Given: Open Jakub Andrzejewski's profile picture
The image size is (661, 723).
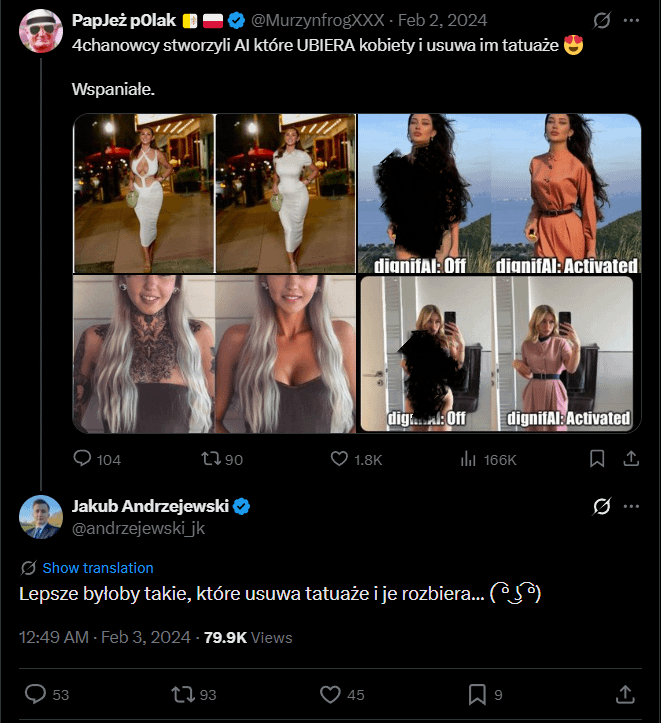Looking at the screenshot, I should tap(41, 517).
